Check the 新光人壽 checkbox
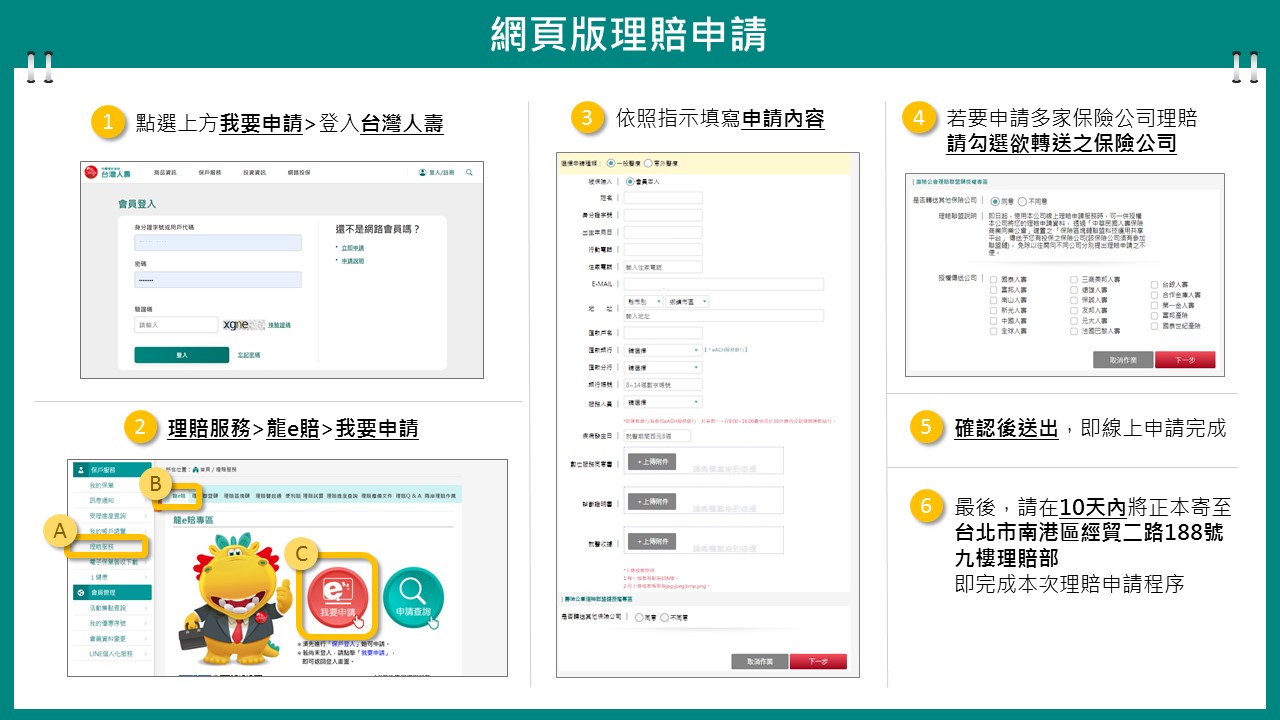This screenshot has width=1280, height=720. tap(993, 310)
